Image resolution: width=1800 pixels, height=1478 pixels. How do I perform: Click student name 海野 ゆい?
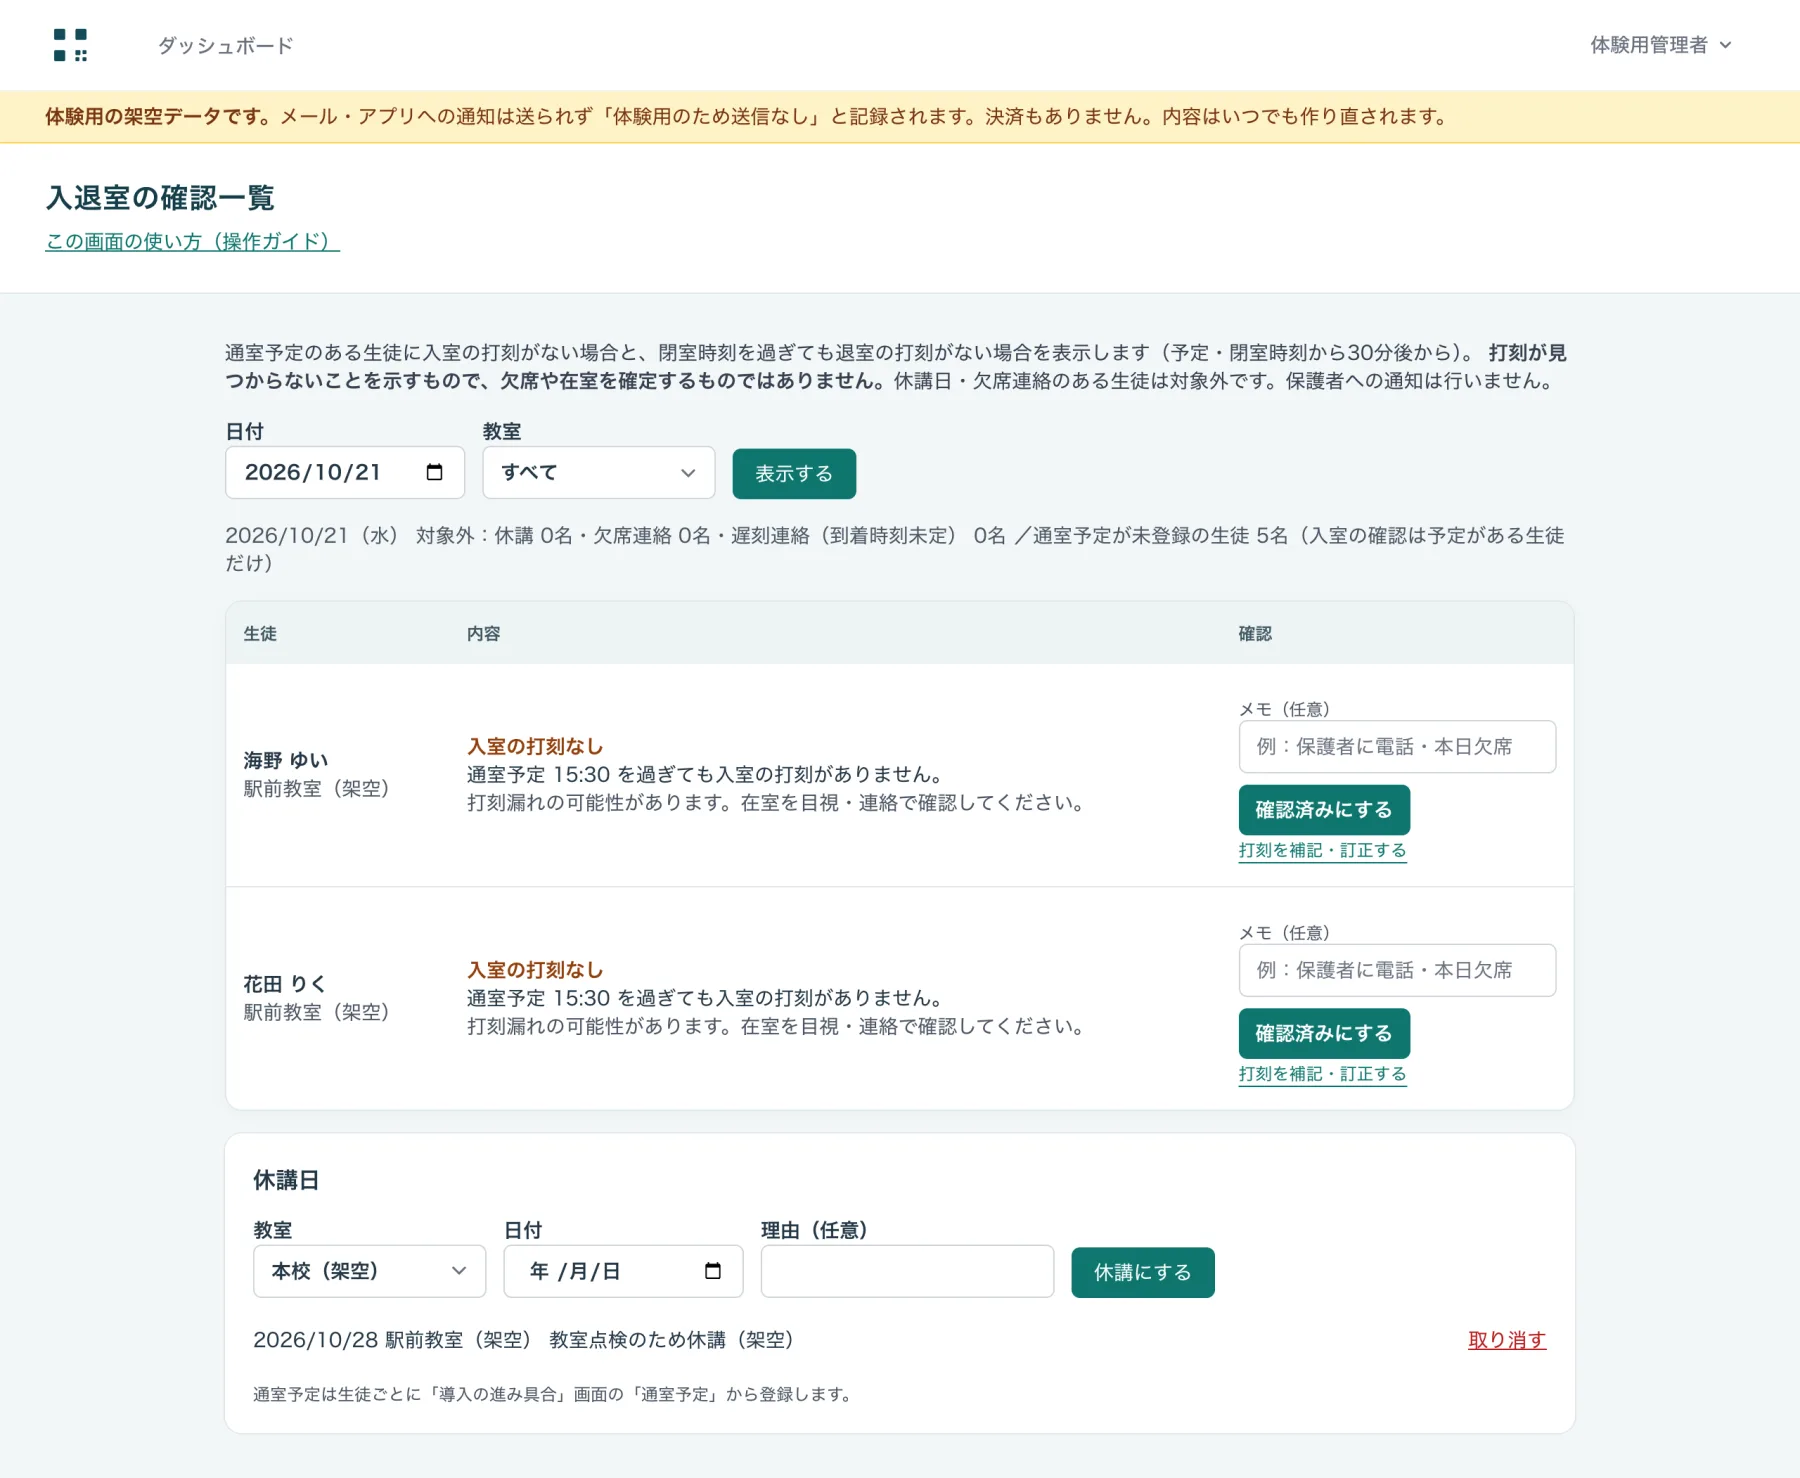tap(286, 760)
